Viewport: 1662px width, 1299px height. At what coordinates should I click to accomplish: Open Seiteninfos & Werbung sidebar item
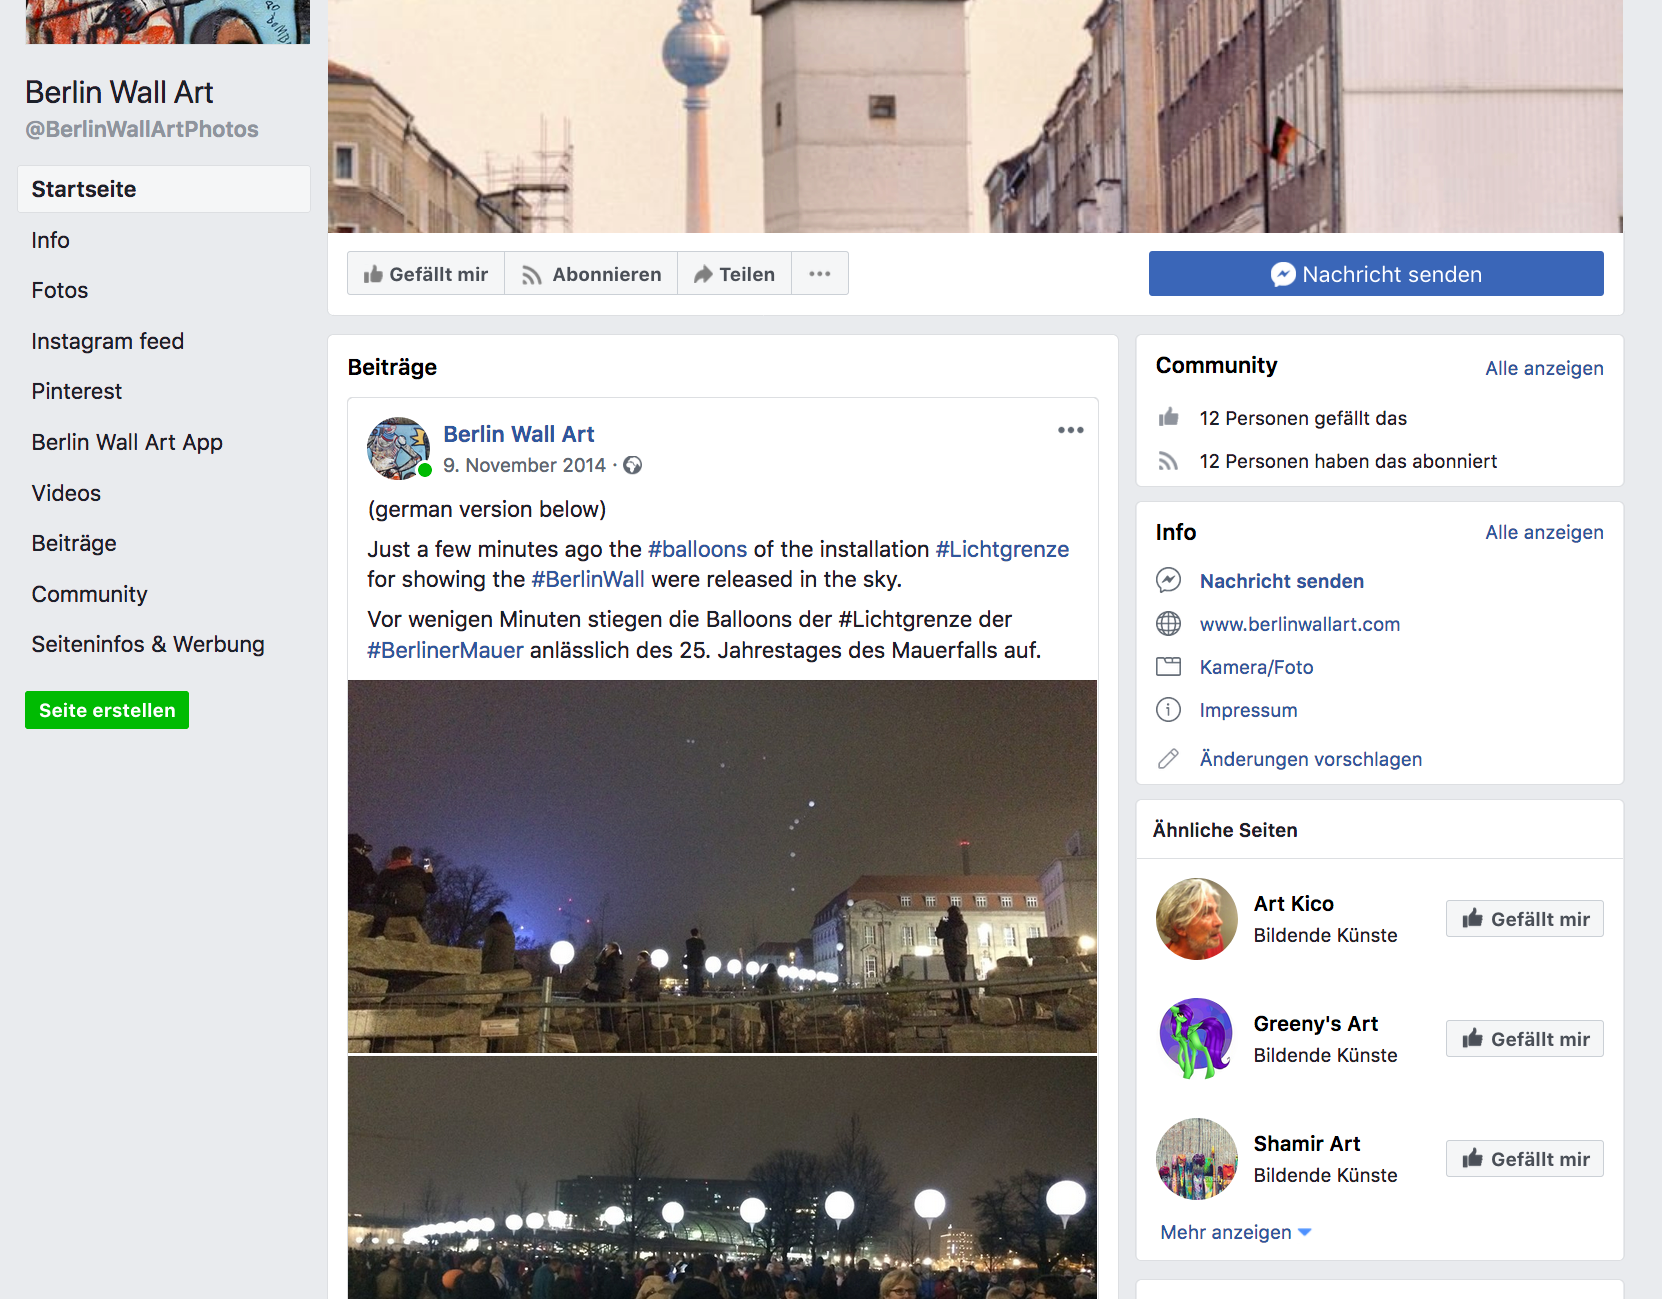148,644
